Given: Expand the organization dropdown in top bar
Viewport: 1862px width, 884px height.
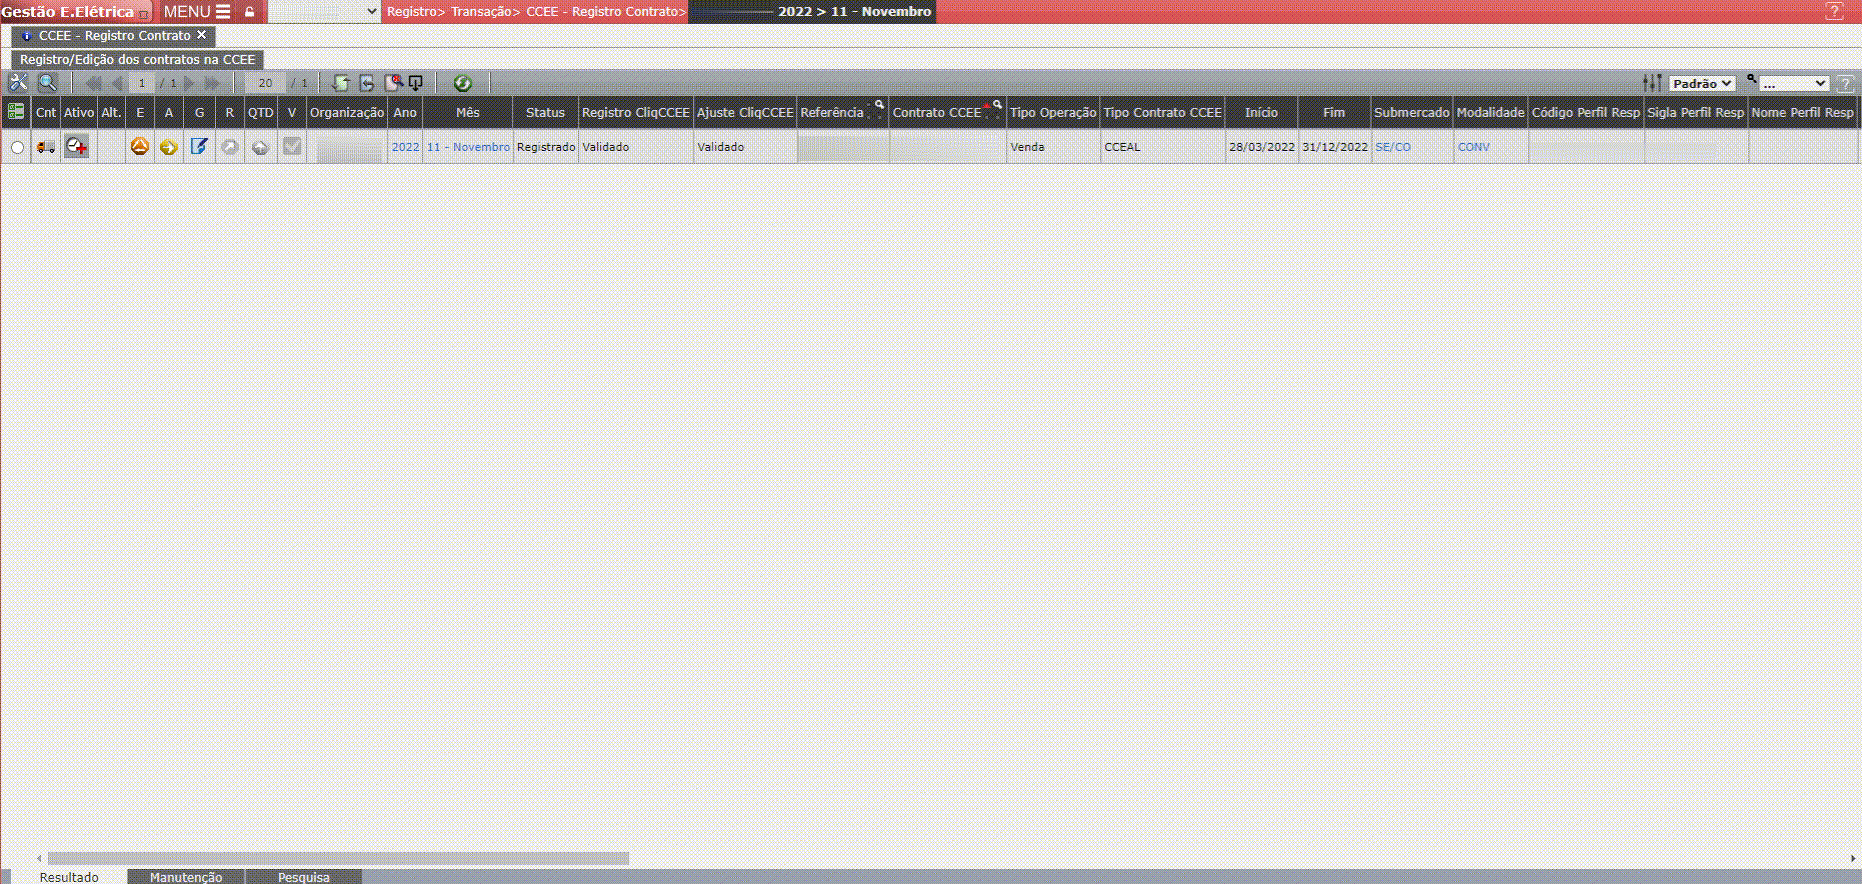Looking at the screenshot, I should coord(324,12).
